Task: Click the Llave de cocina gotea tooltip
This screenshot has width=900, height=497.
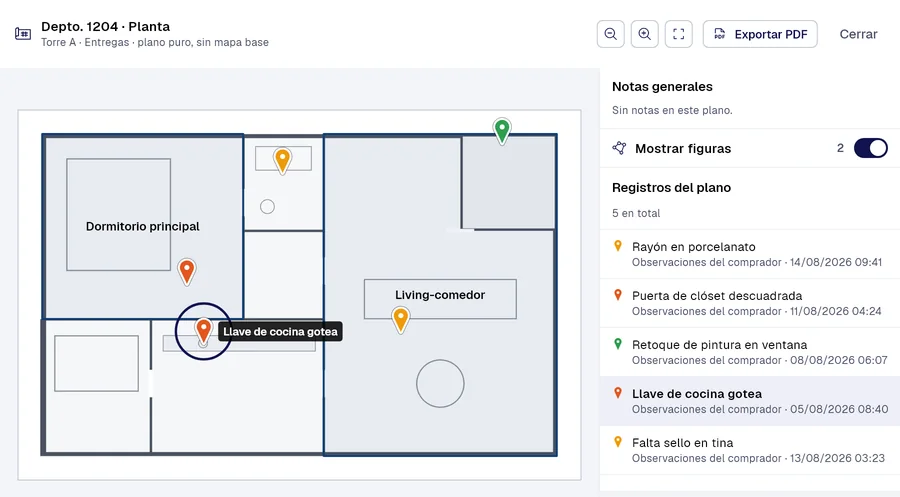Action: click(280, 332)
